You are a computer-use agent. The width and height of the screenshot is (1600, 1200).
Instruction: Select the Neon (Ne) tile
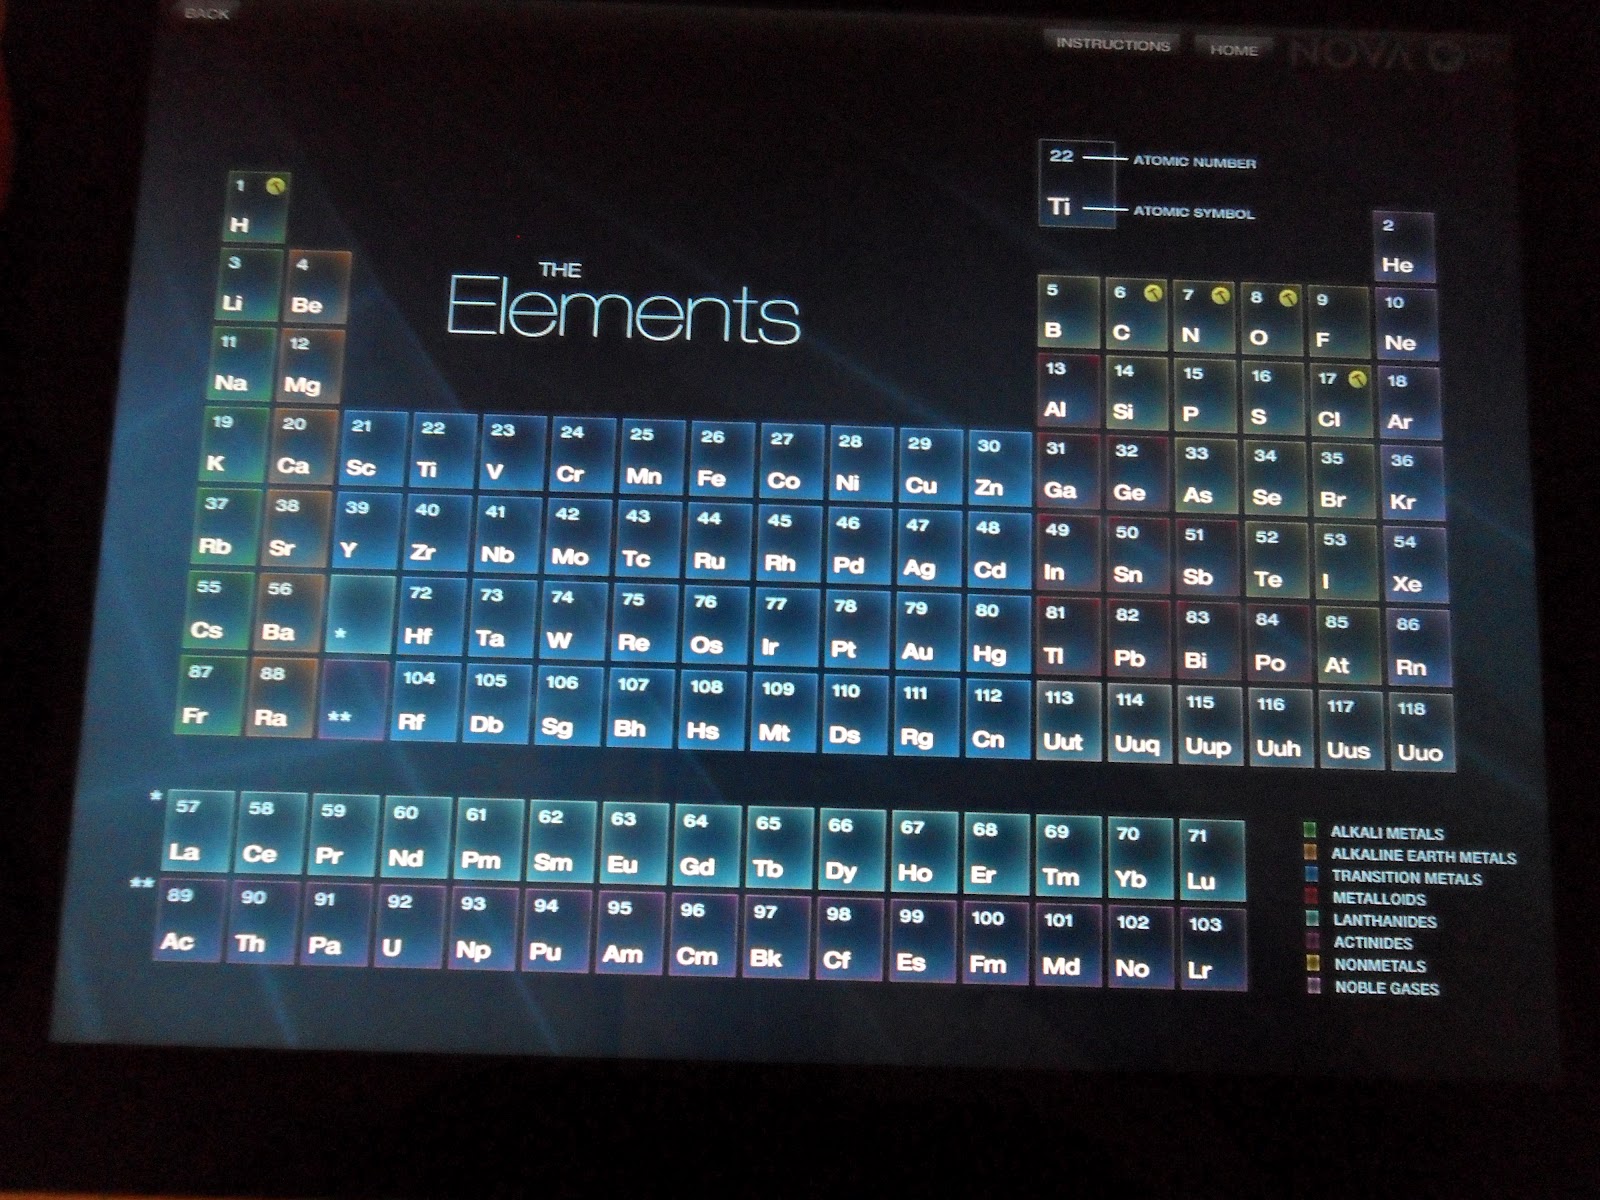1406,324
